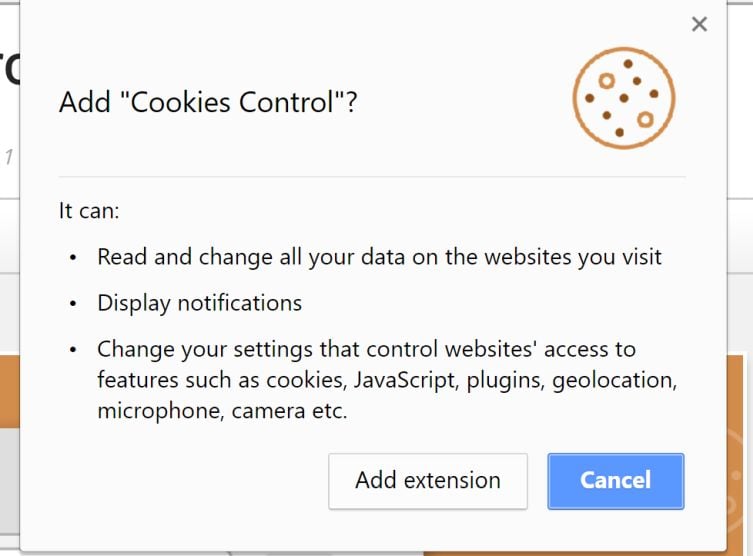Click the Add "Cookies Control"? title text
753x556 pixels.
click(x=208, y=102)
